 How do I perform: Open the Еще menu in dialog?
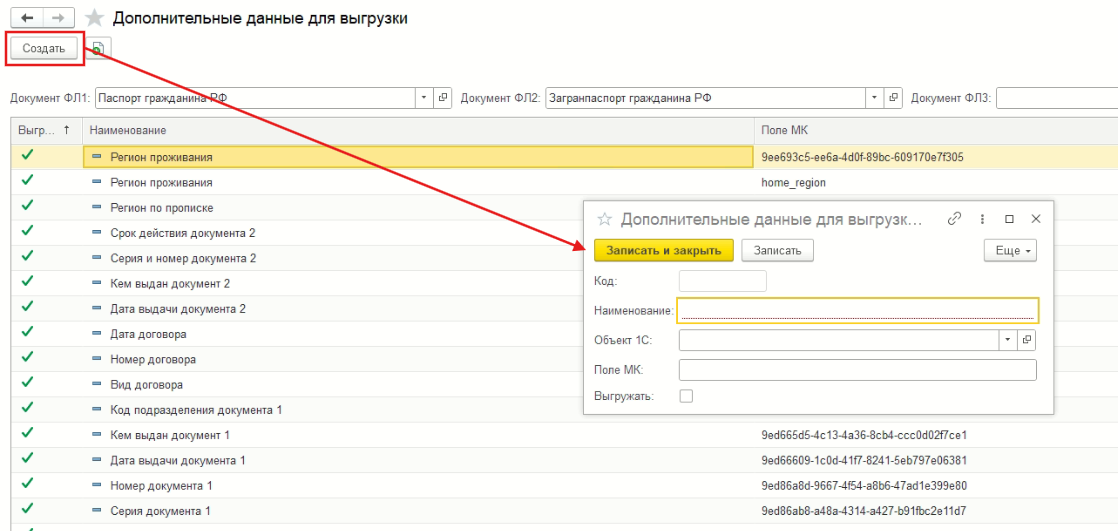[1010, 250]
